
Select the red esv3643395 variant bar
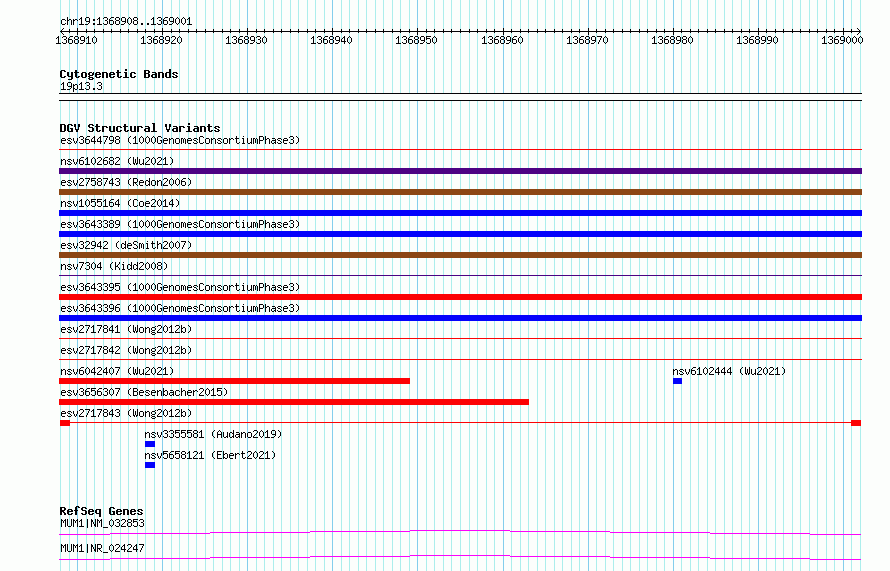point(460,297)
